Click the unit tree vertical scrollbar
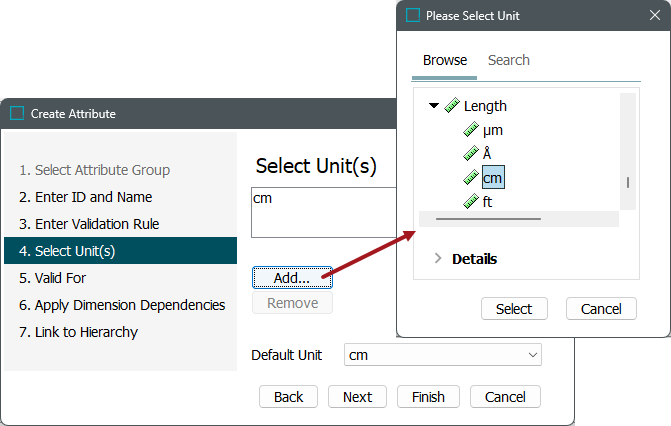The image size is (671, 426). tap(628, 182)
